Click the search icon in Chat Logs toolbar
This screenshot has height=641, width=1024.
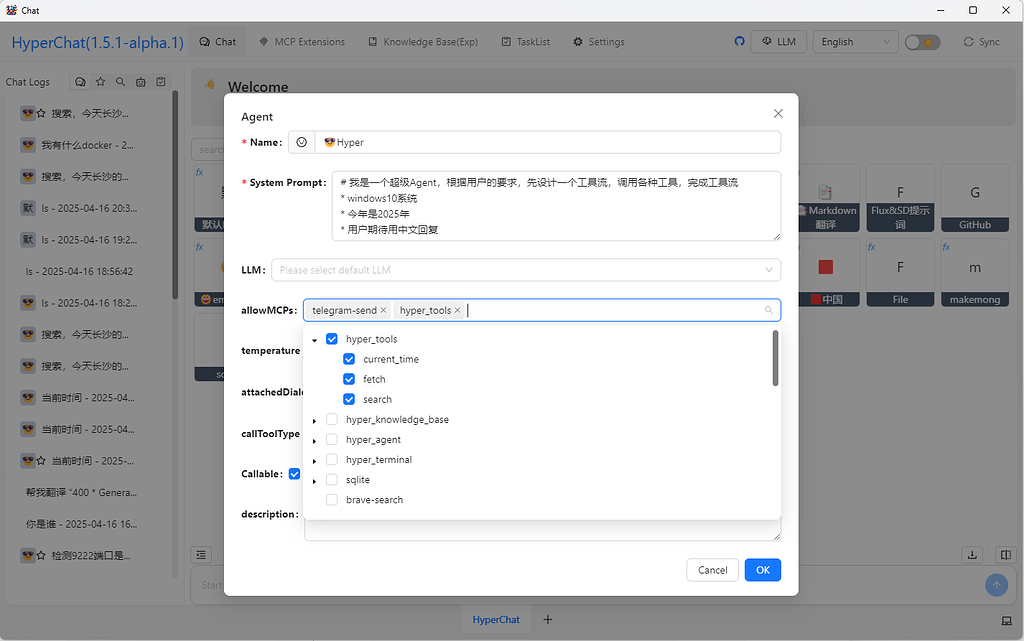120,82
